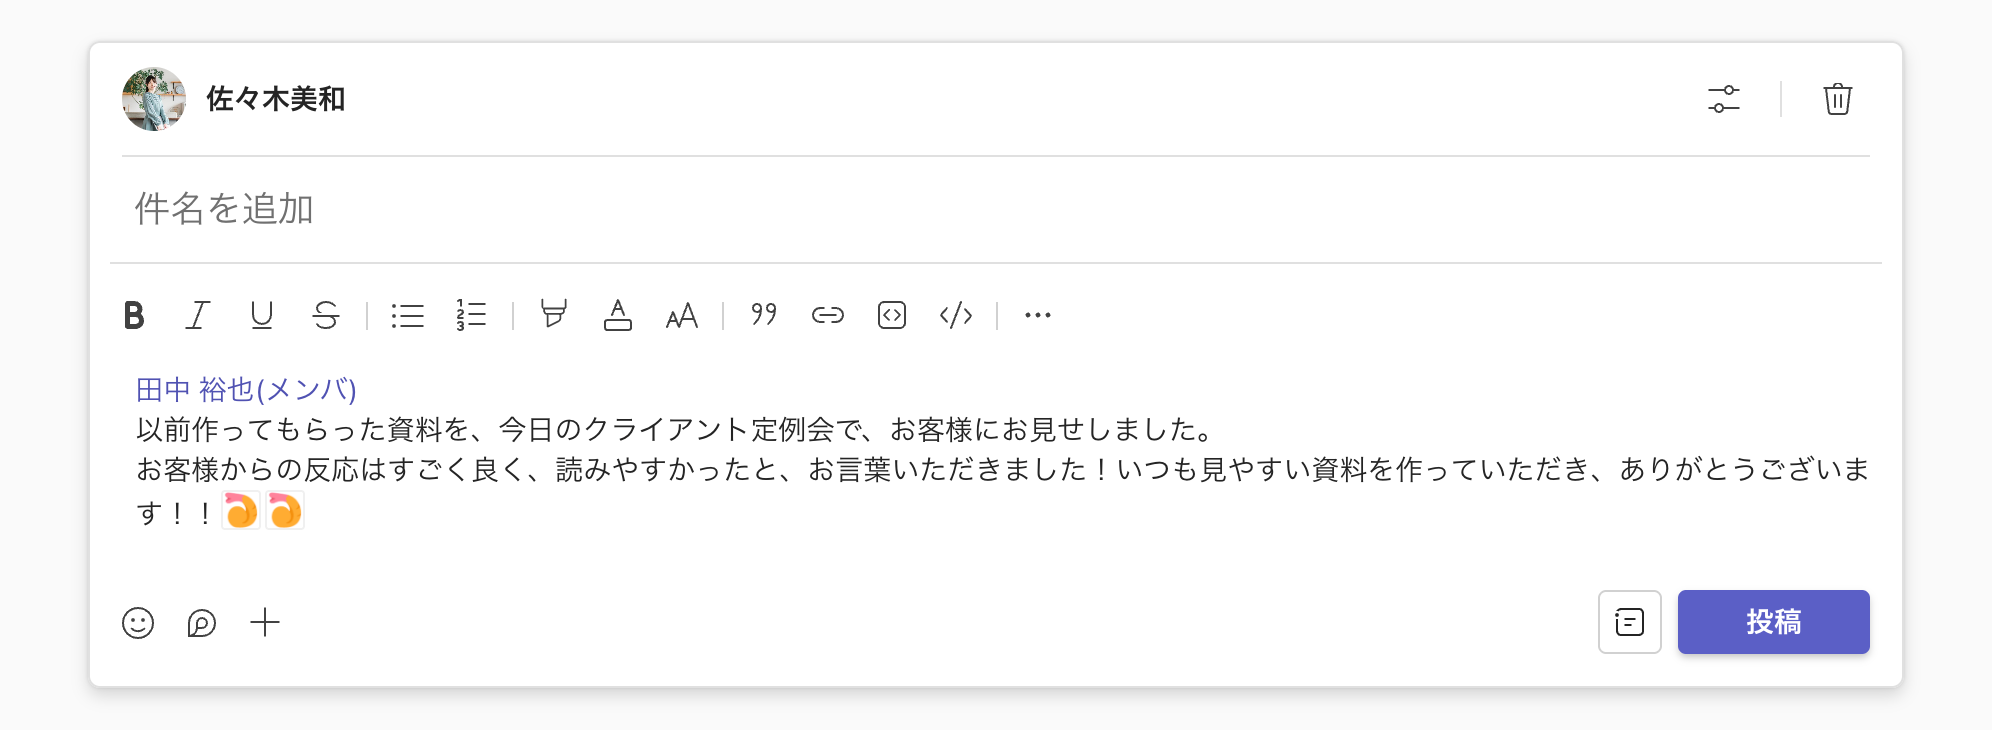
Task: Toggle bold formatting
Action: click(x=134, y=315)
